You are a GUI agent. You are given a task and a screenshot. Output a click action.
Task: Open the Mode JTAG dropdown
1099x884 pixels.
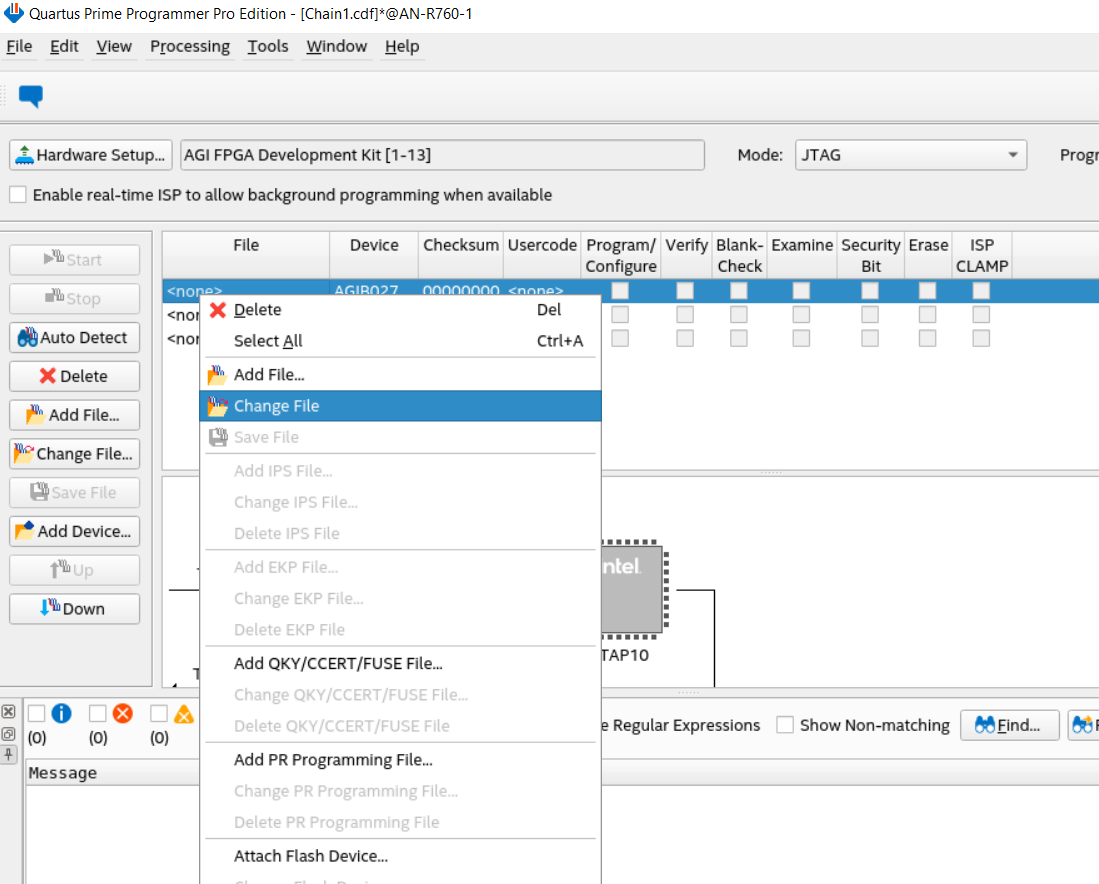(911, 155)
